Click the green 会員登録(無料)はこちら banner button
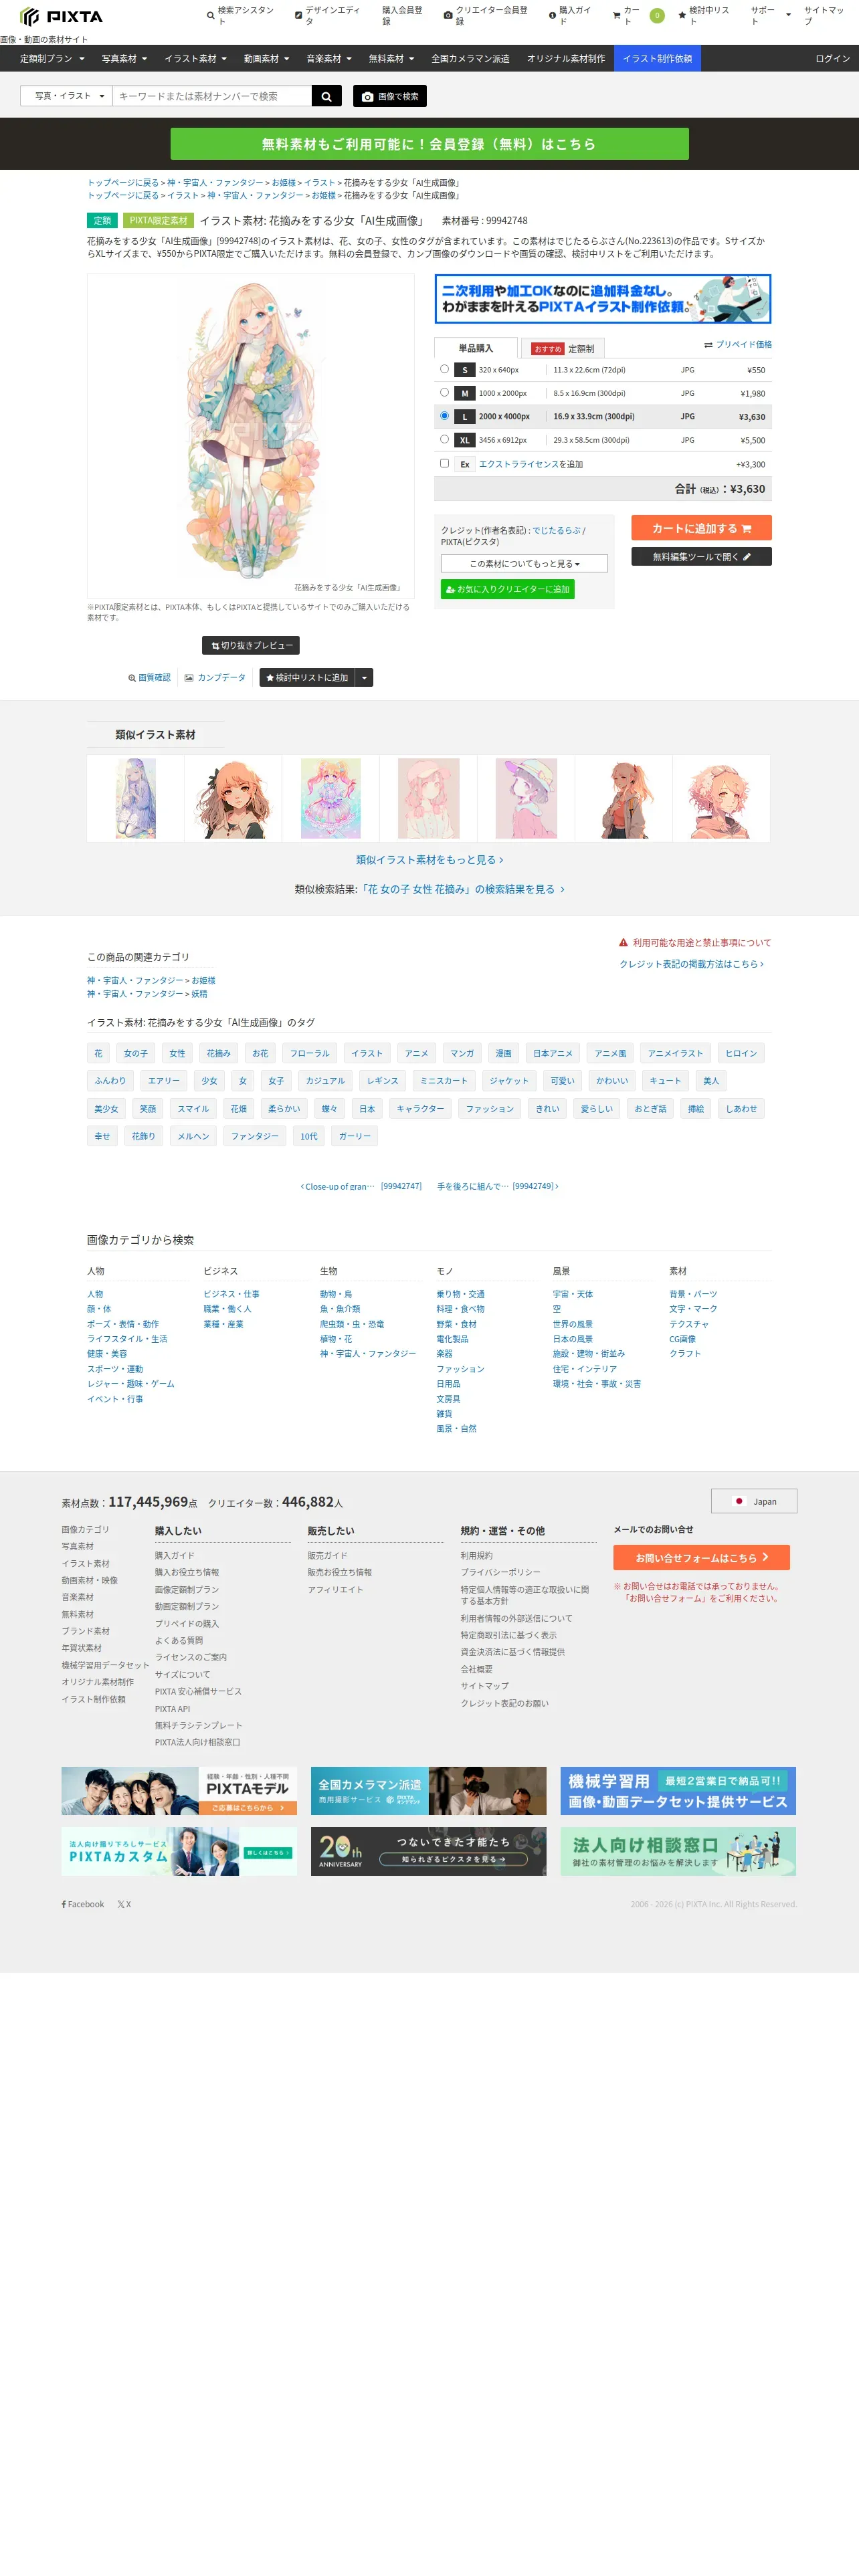Image resolution: width=859 pixels, height=2576 pixels. tap(429, 144)
